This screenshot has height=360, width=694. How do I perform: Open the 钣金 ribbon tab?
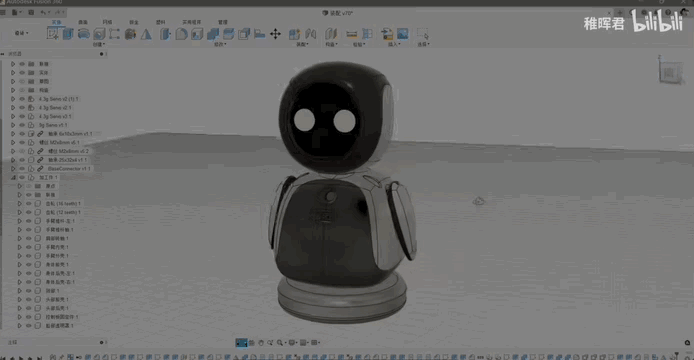(134, 22)
